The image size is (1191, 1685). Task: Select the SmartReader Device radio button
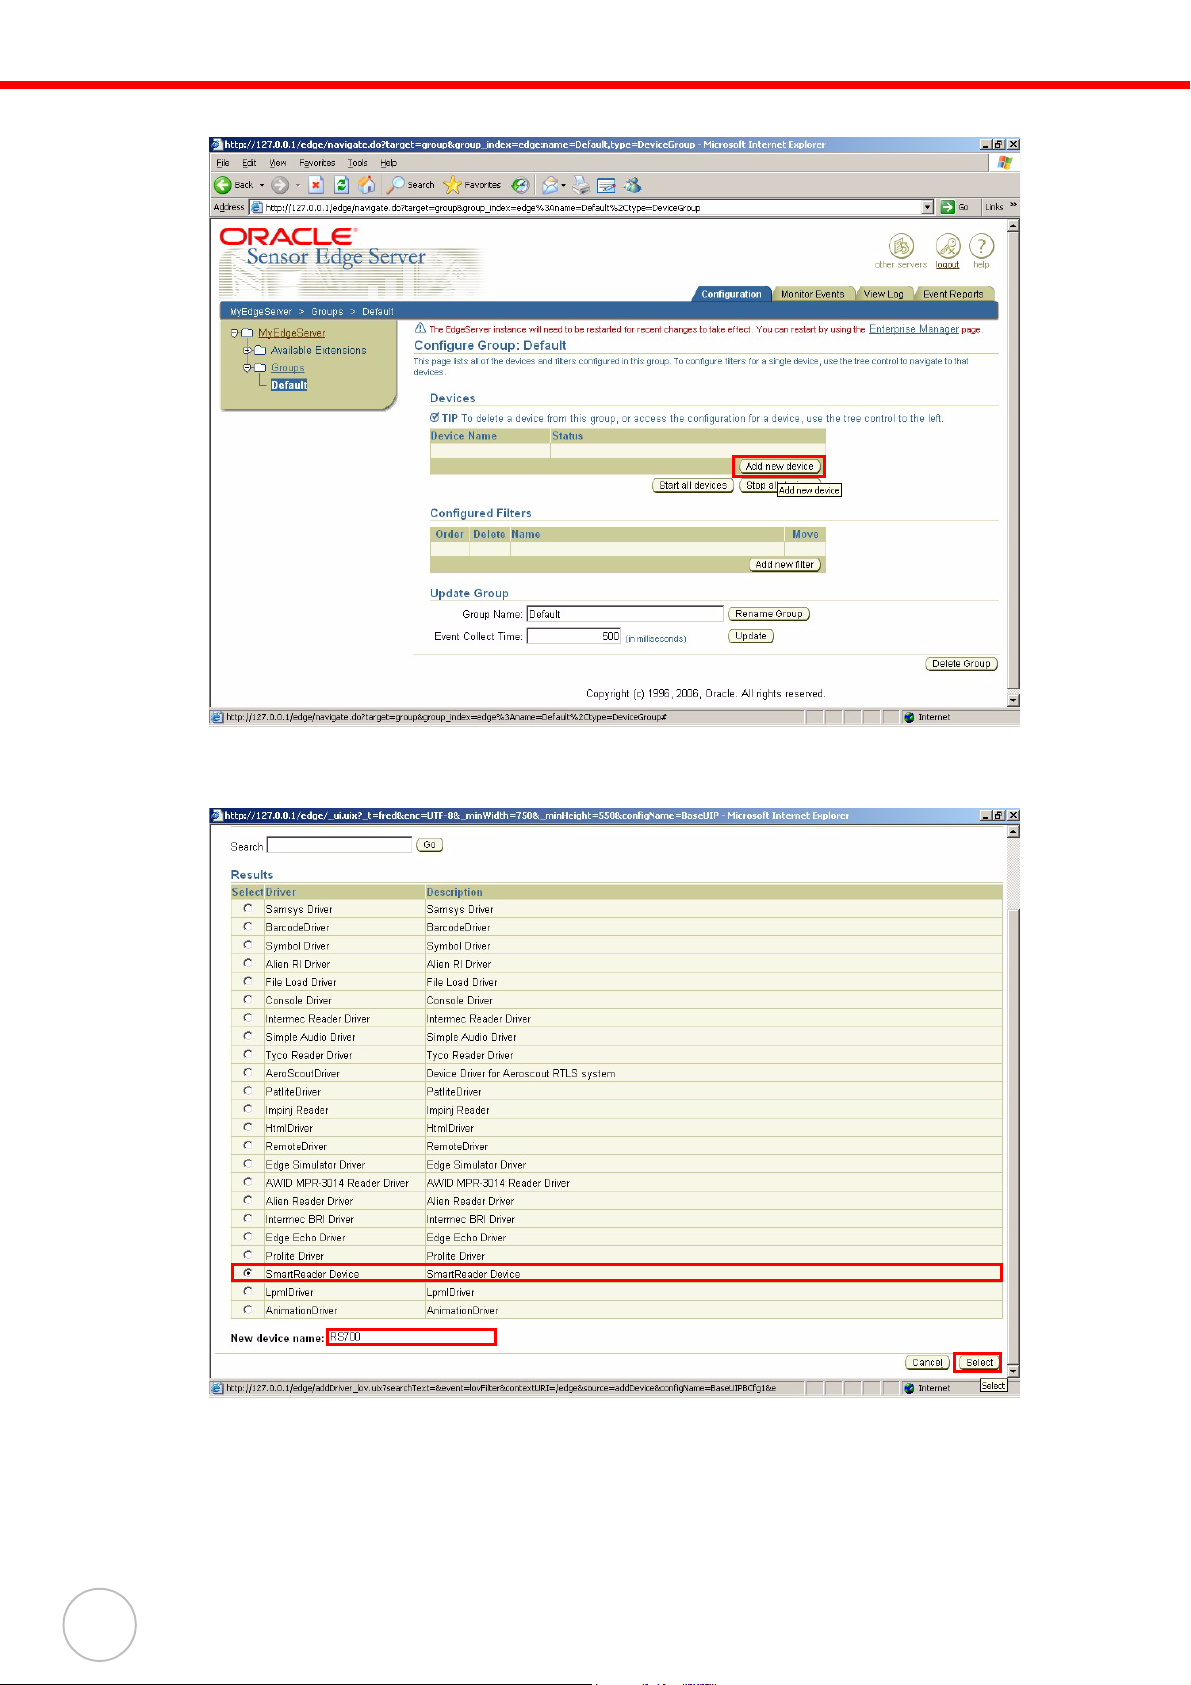point(247,1273)
